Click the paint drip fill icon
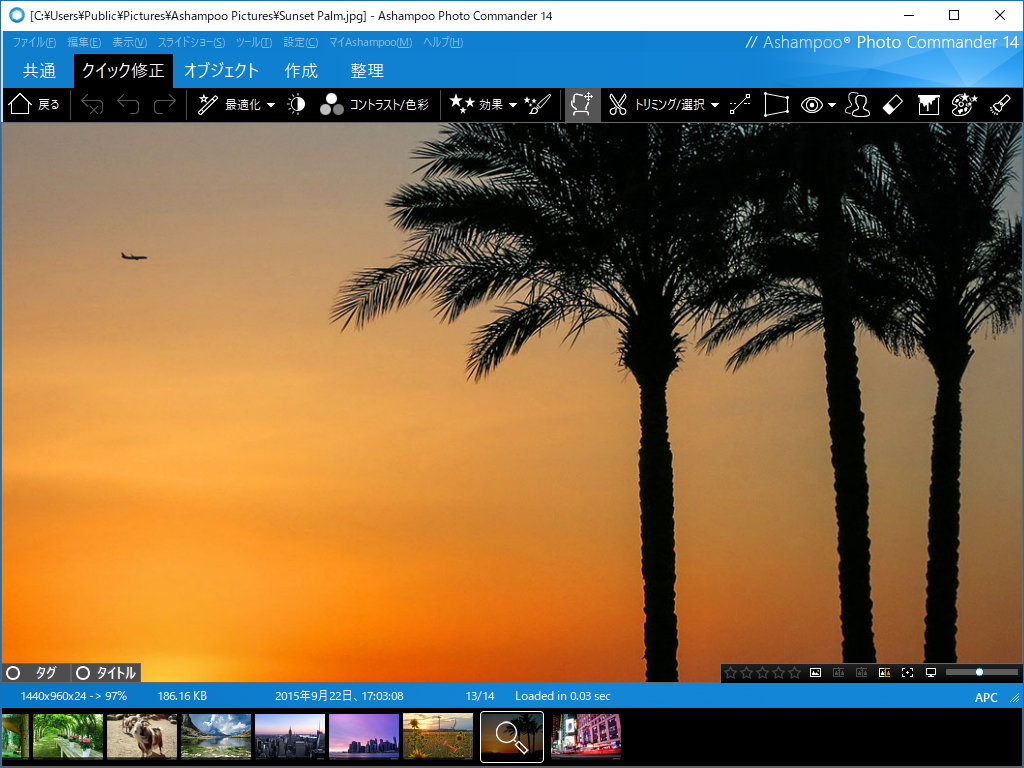This screenshot has width=1024, height=768. click(928, 104)
